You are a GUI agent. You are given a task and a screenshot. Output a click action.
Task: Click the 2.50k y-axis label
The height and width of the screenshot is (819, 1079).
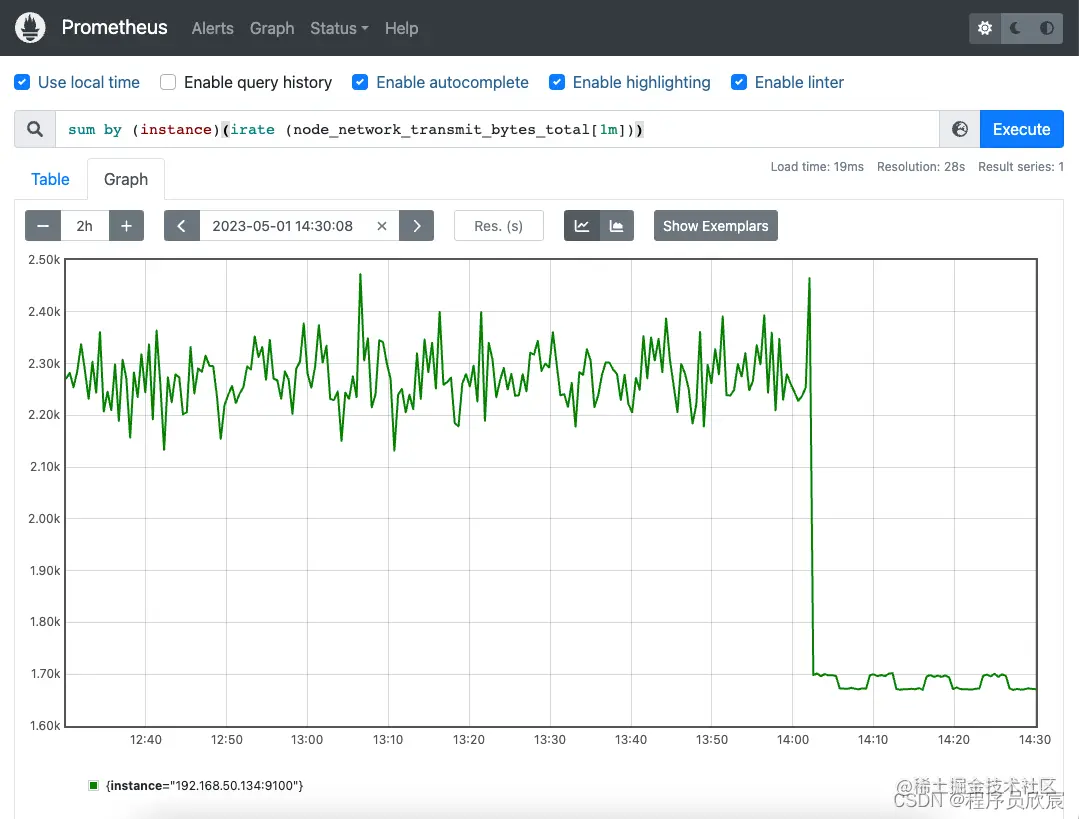coord(44,259)
